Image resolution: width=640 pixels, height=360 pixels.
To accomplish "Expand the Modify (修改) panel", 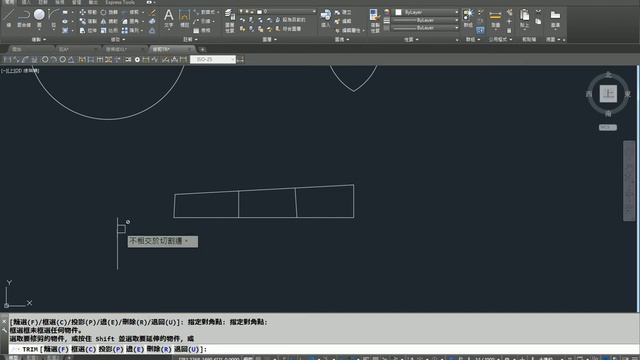I will pyautogui.click(x=118, y=40).
